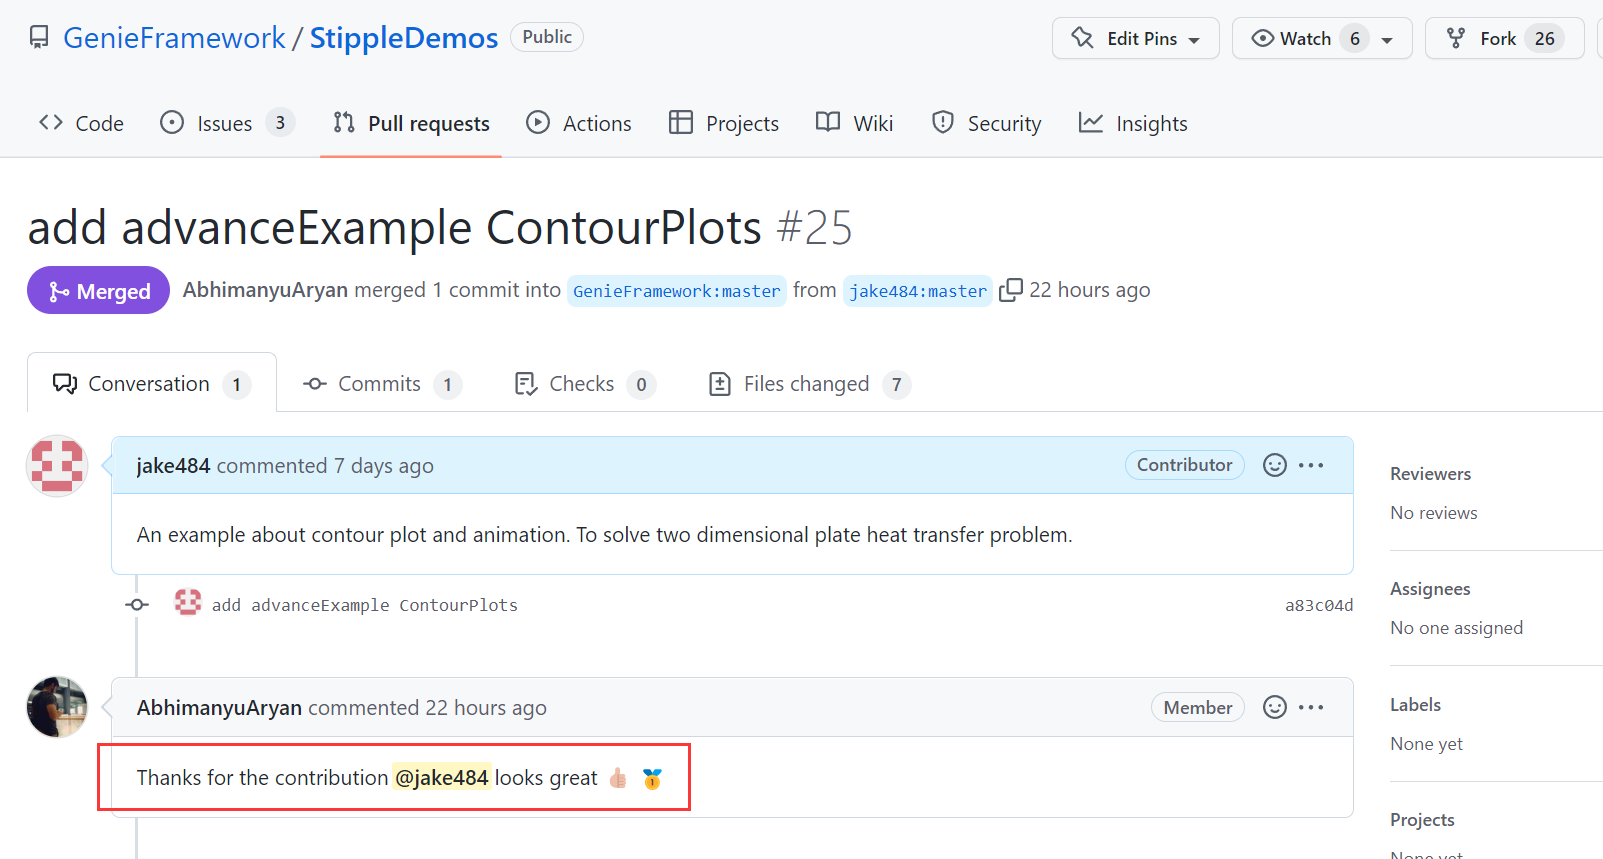Open options menu on AbhimanyuAryan's comment

(x=1311, y=708)
